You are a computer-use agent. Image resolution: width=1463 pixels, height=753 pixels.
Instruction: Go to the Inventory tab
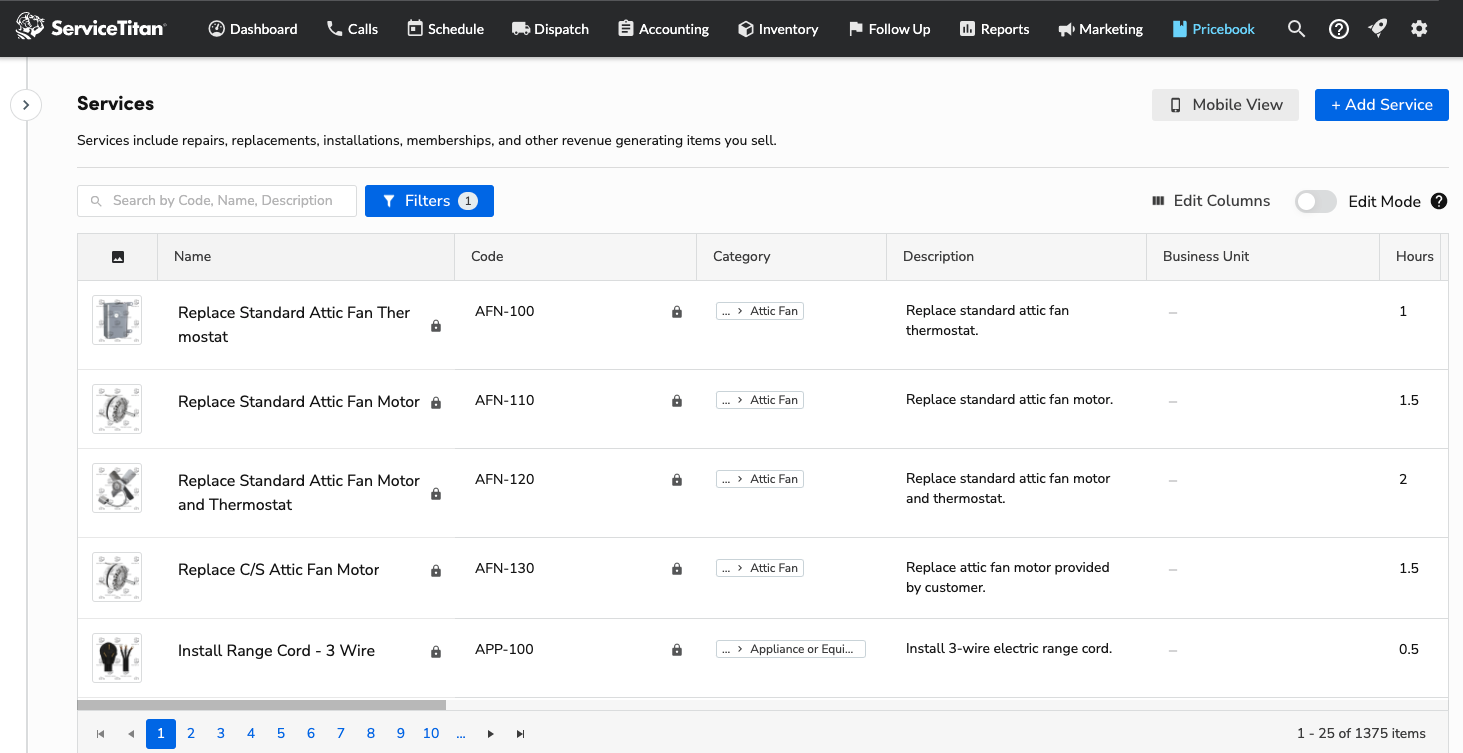point(777,29)
